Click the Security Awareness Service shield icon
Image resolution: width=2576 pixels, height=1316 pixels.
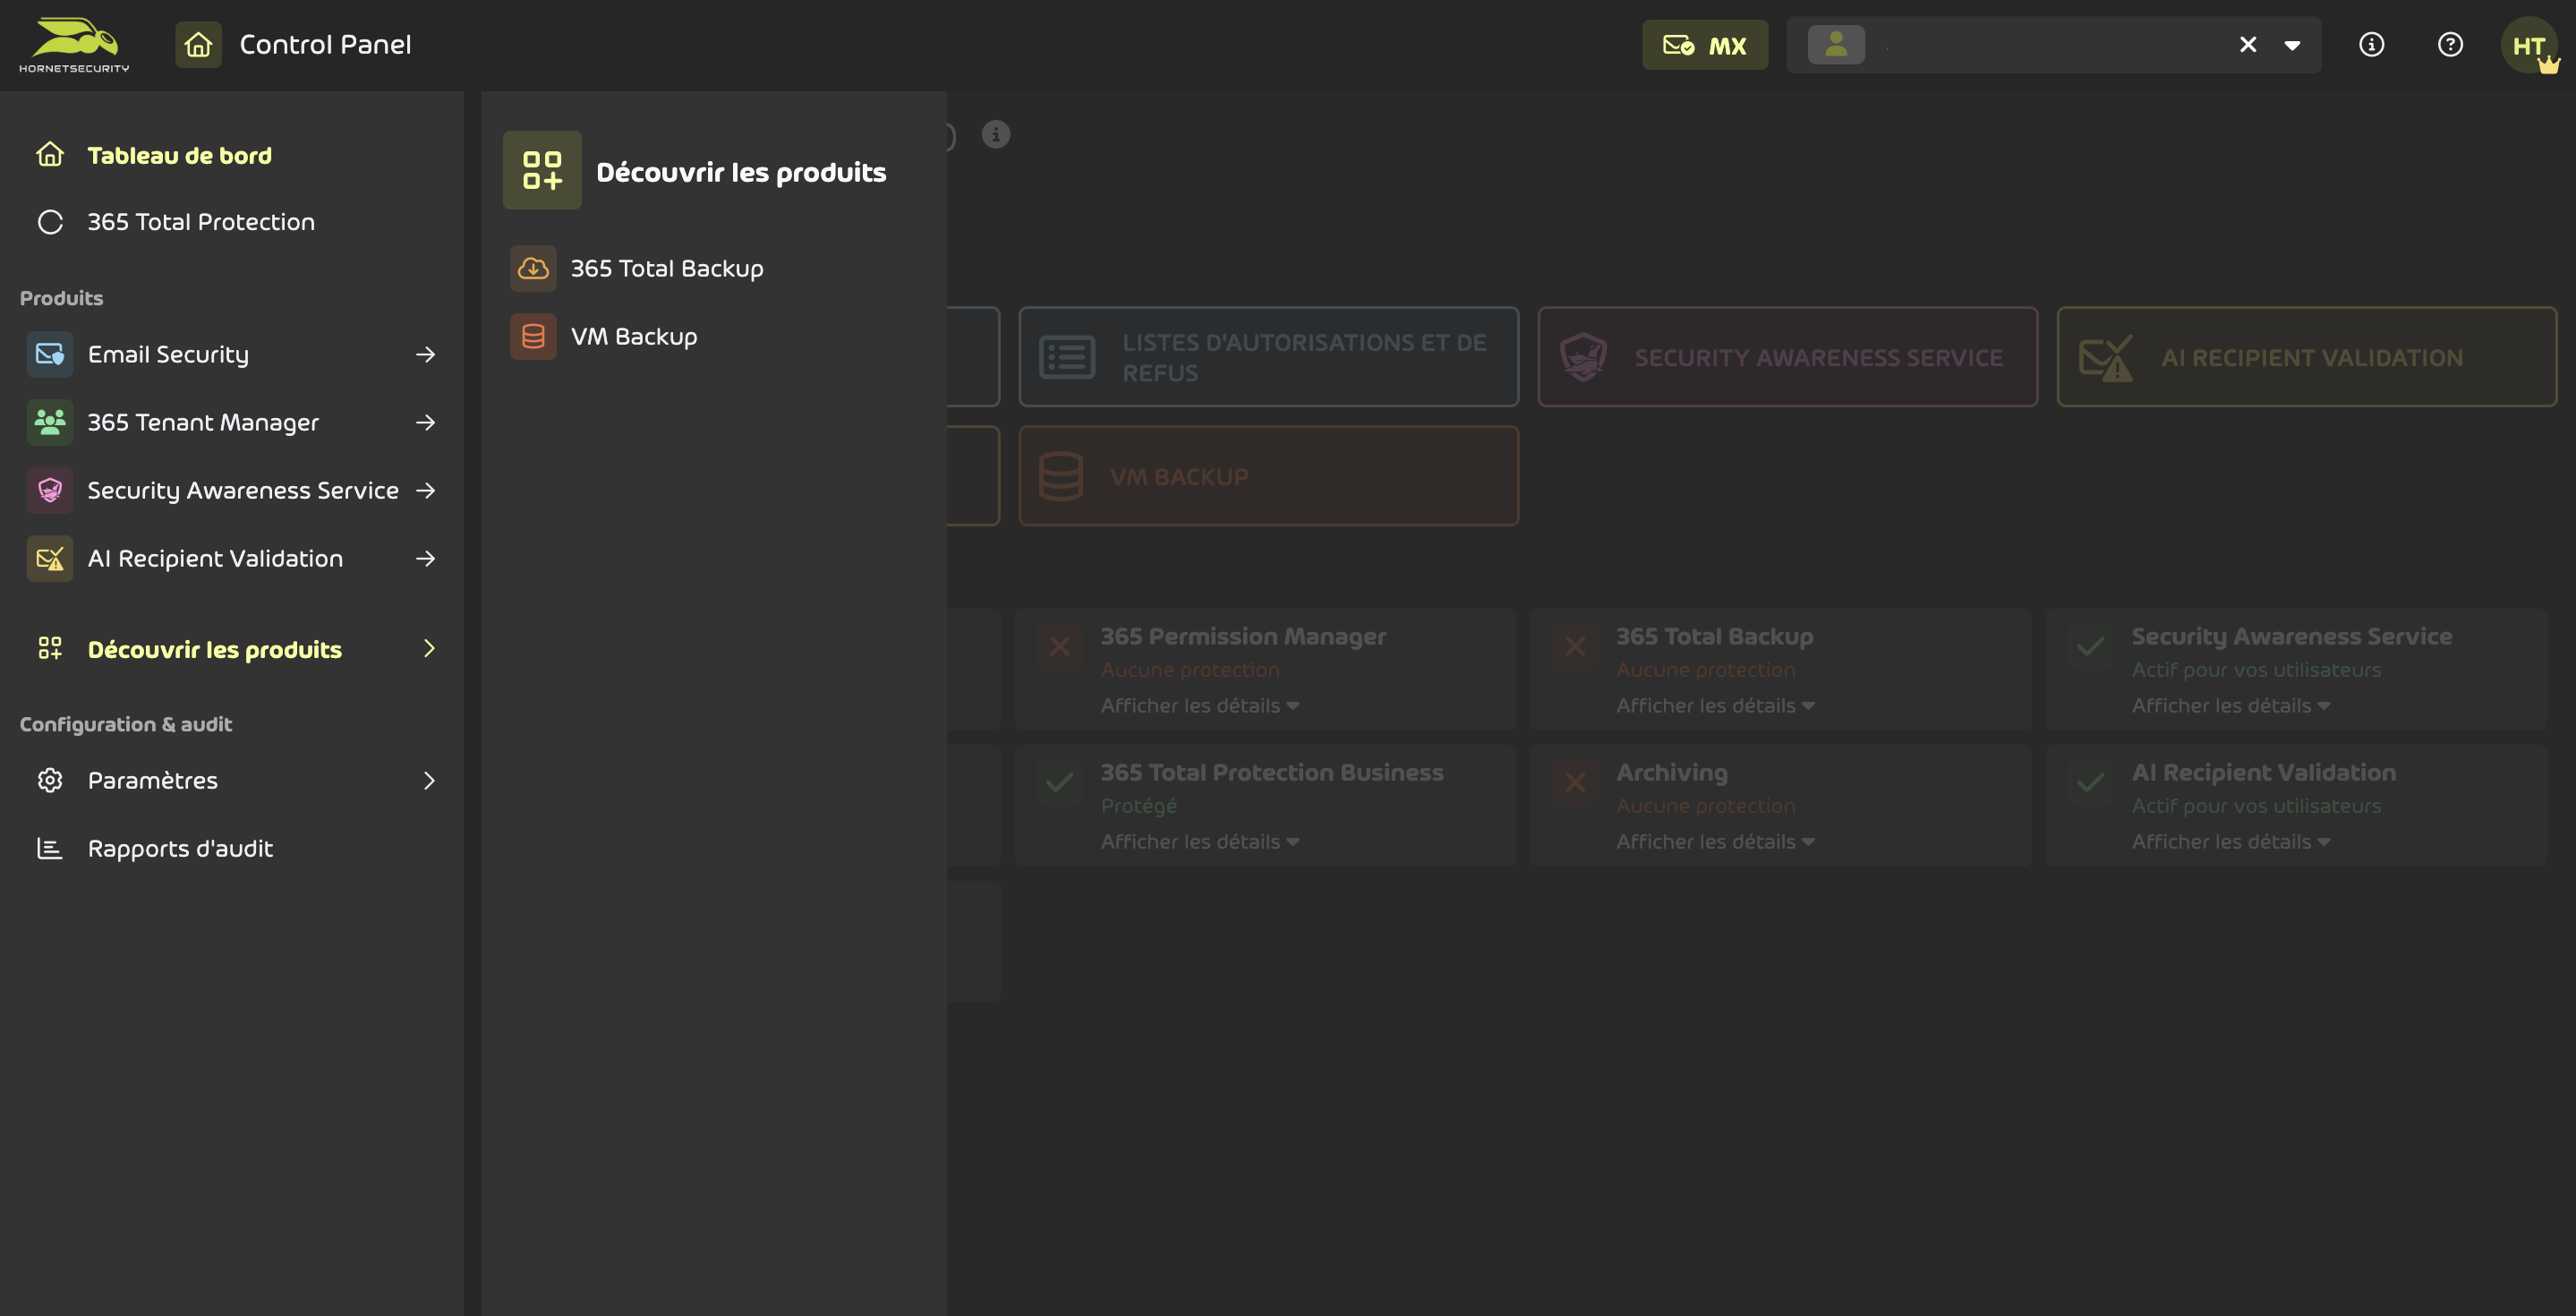click(50, 490)
